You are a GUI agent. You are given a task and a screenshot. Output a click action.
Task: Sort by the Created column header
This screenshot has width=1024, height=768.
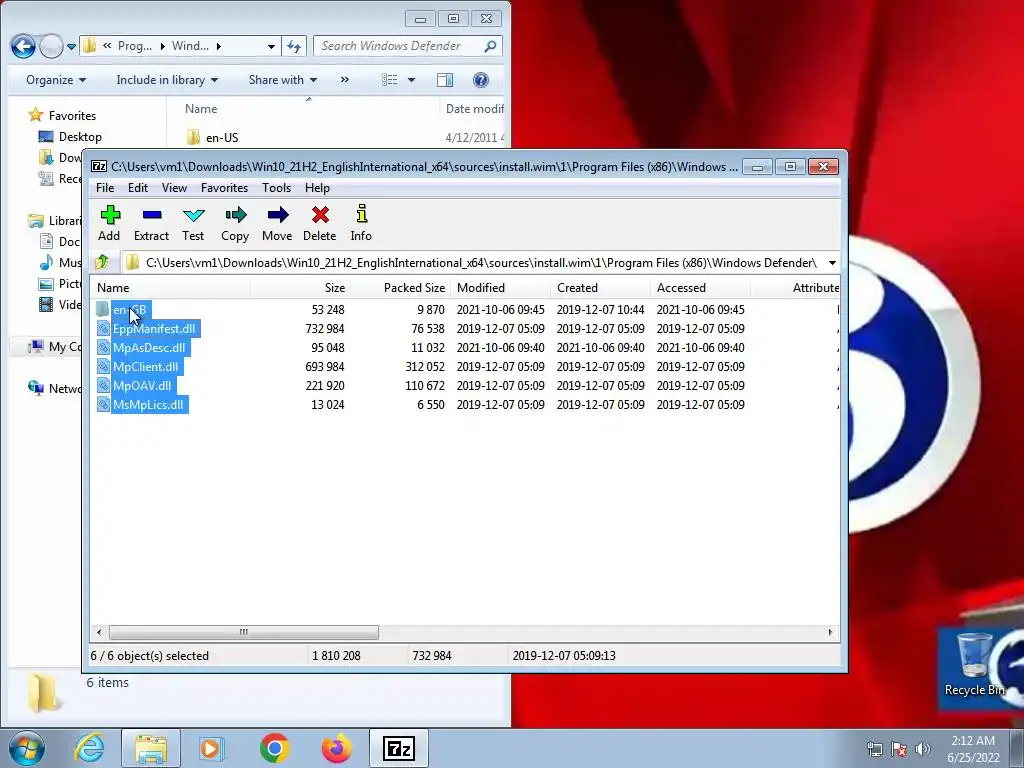[600, 288]
